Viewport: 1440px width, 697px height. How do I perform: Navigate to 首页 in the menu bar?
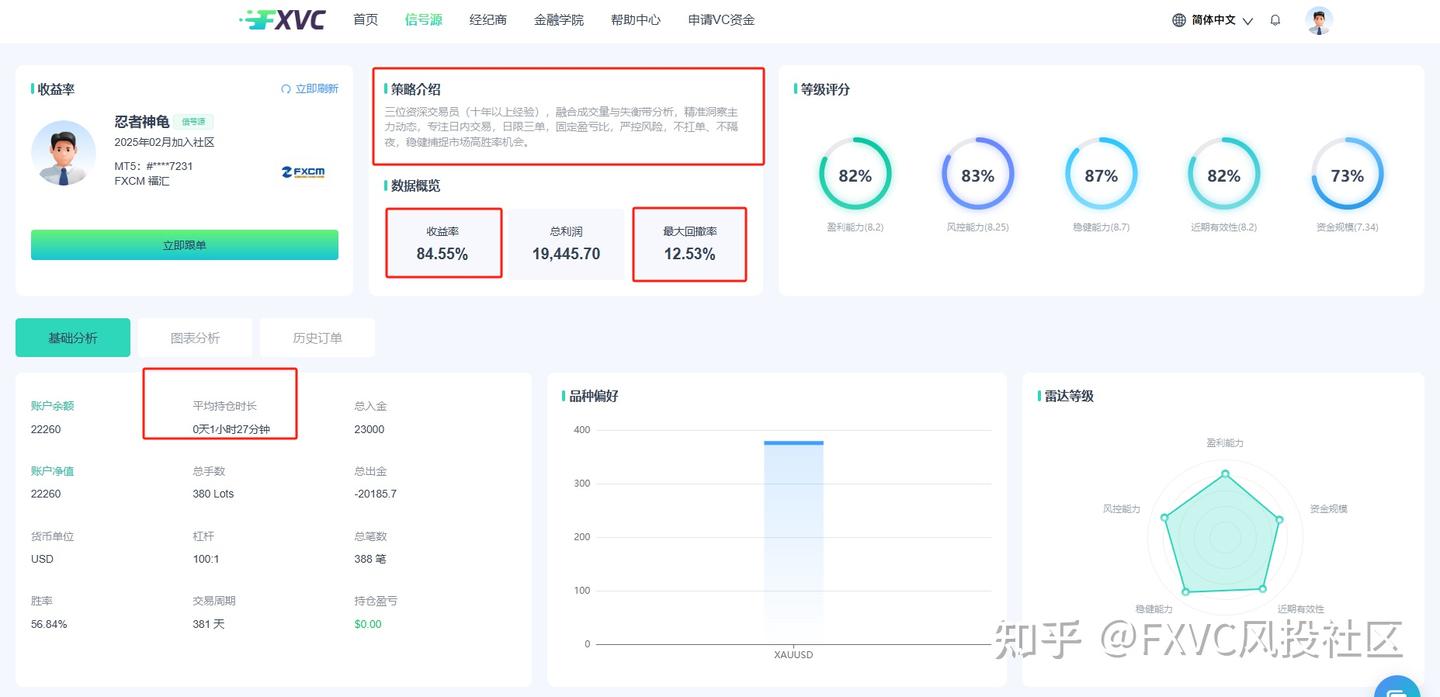(x=364, y=19)
